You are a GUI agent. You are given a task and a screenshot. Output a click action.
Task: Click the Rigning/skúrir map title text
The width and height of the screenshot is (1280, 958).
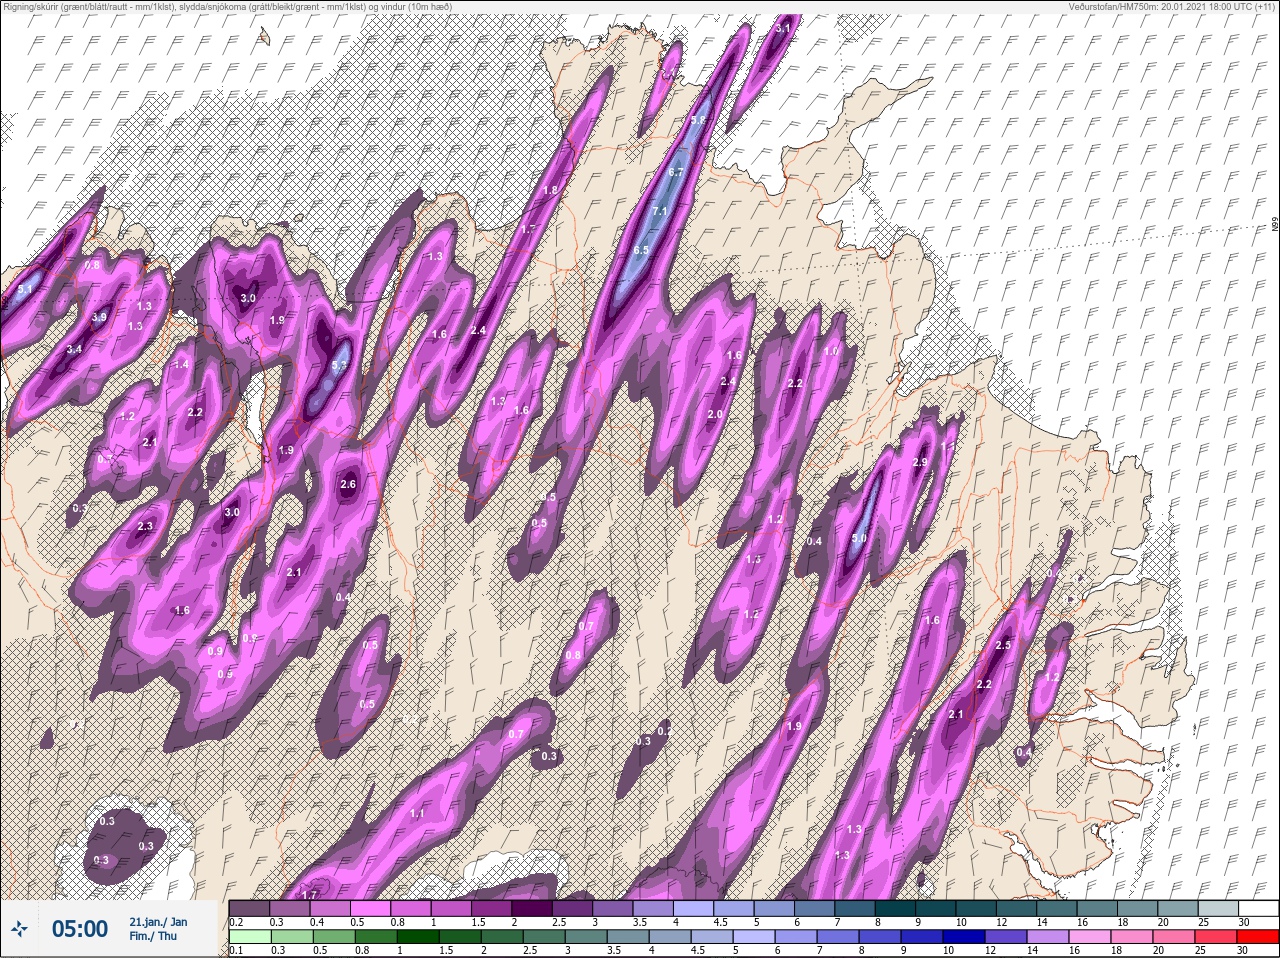[x=227, y=7]
